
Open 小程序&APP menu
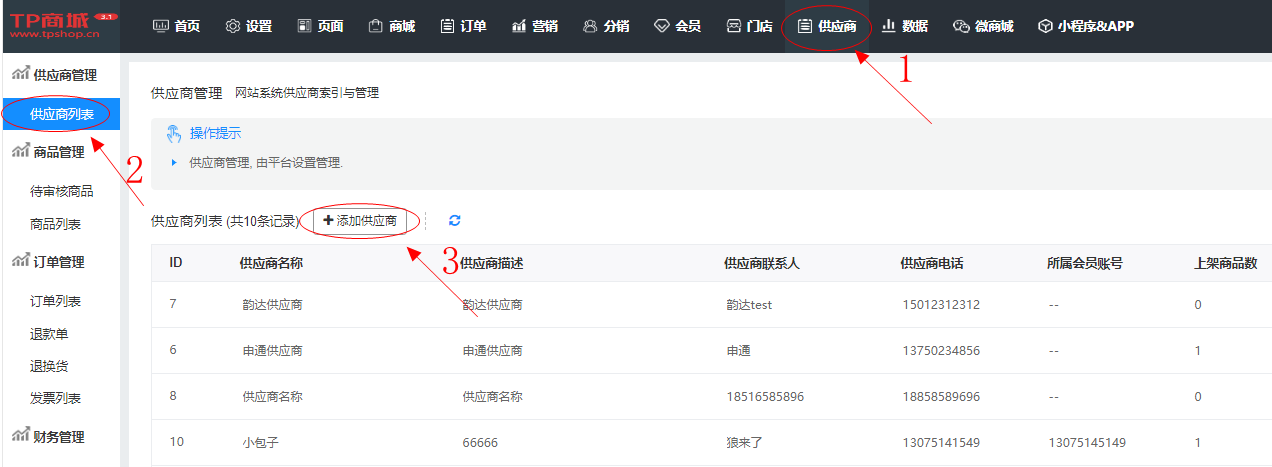click(1085, 27)
